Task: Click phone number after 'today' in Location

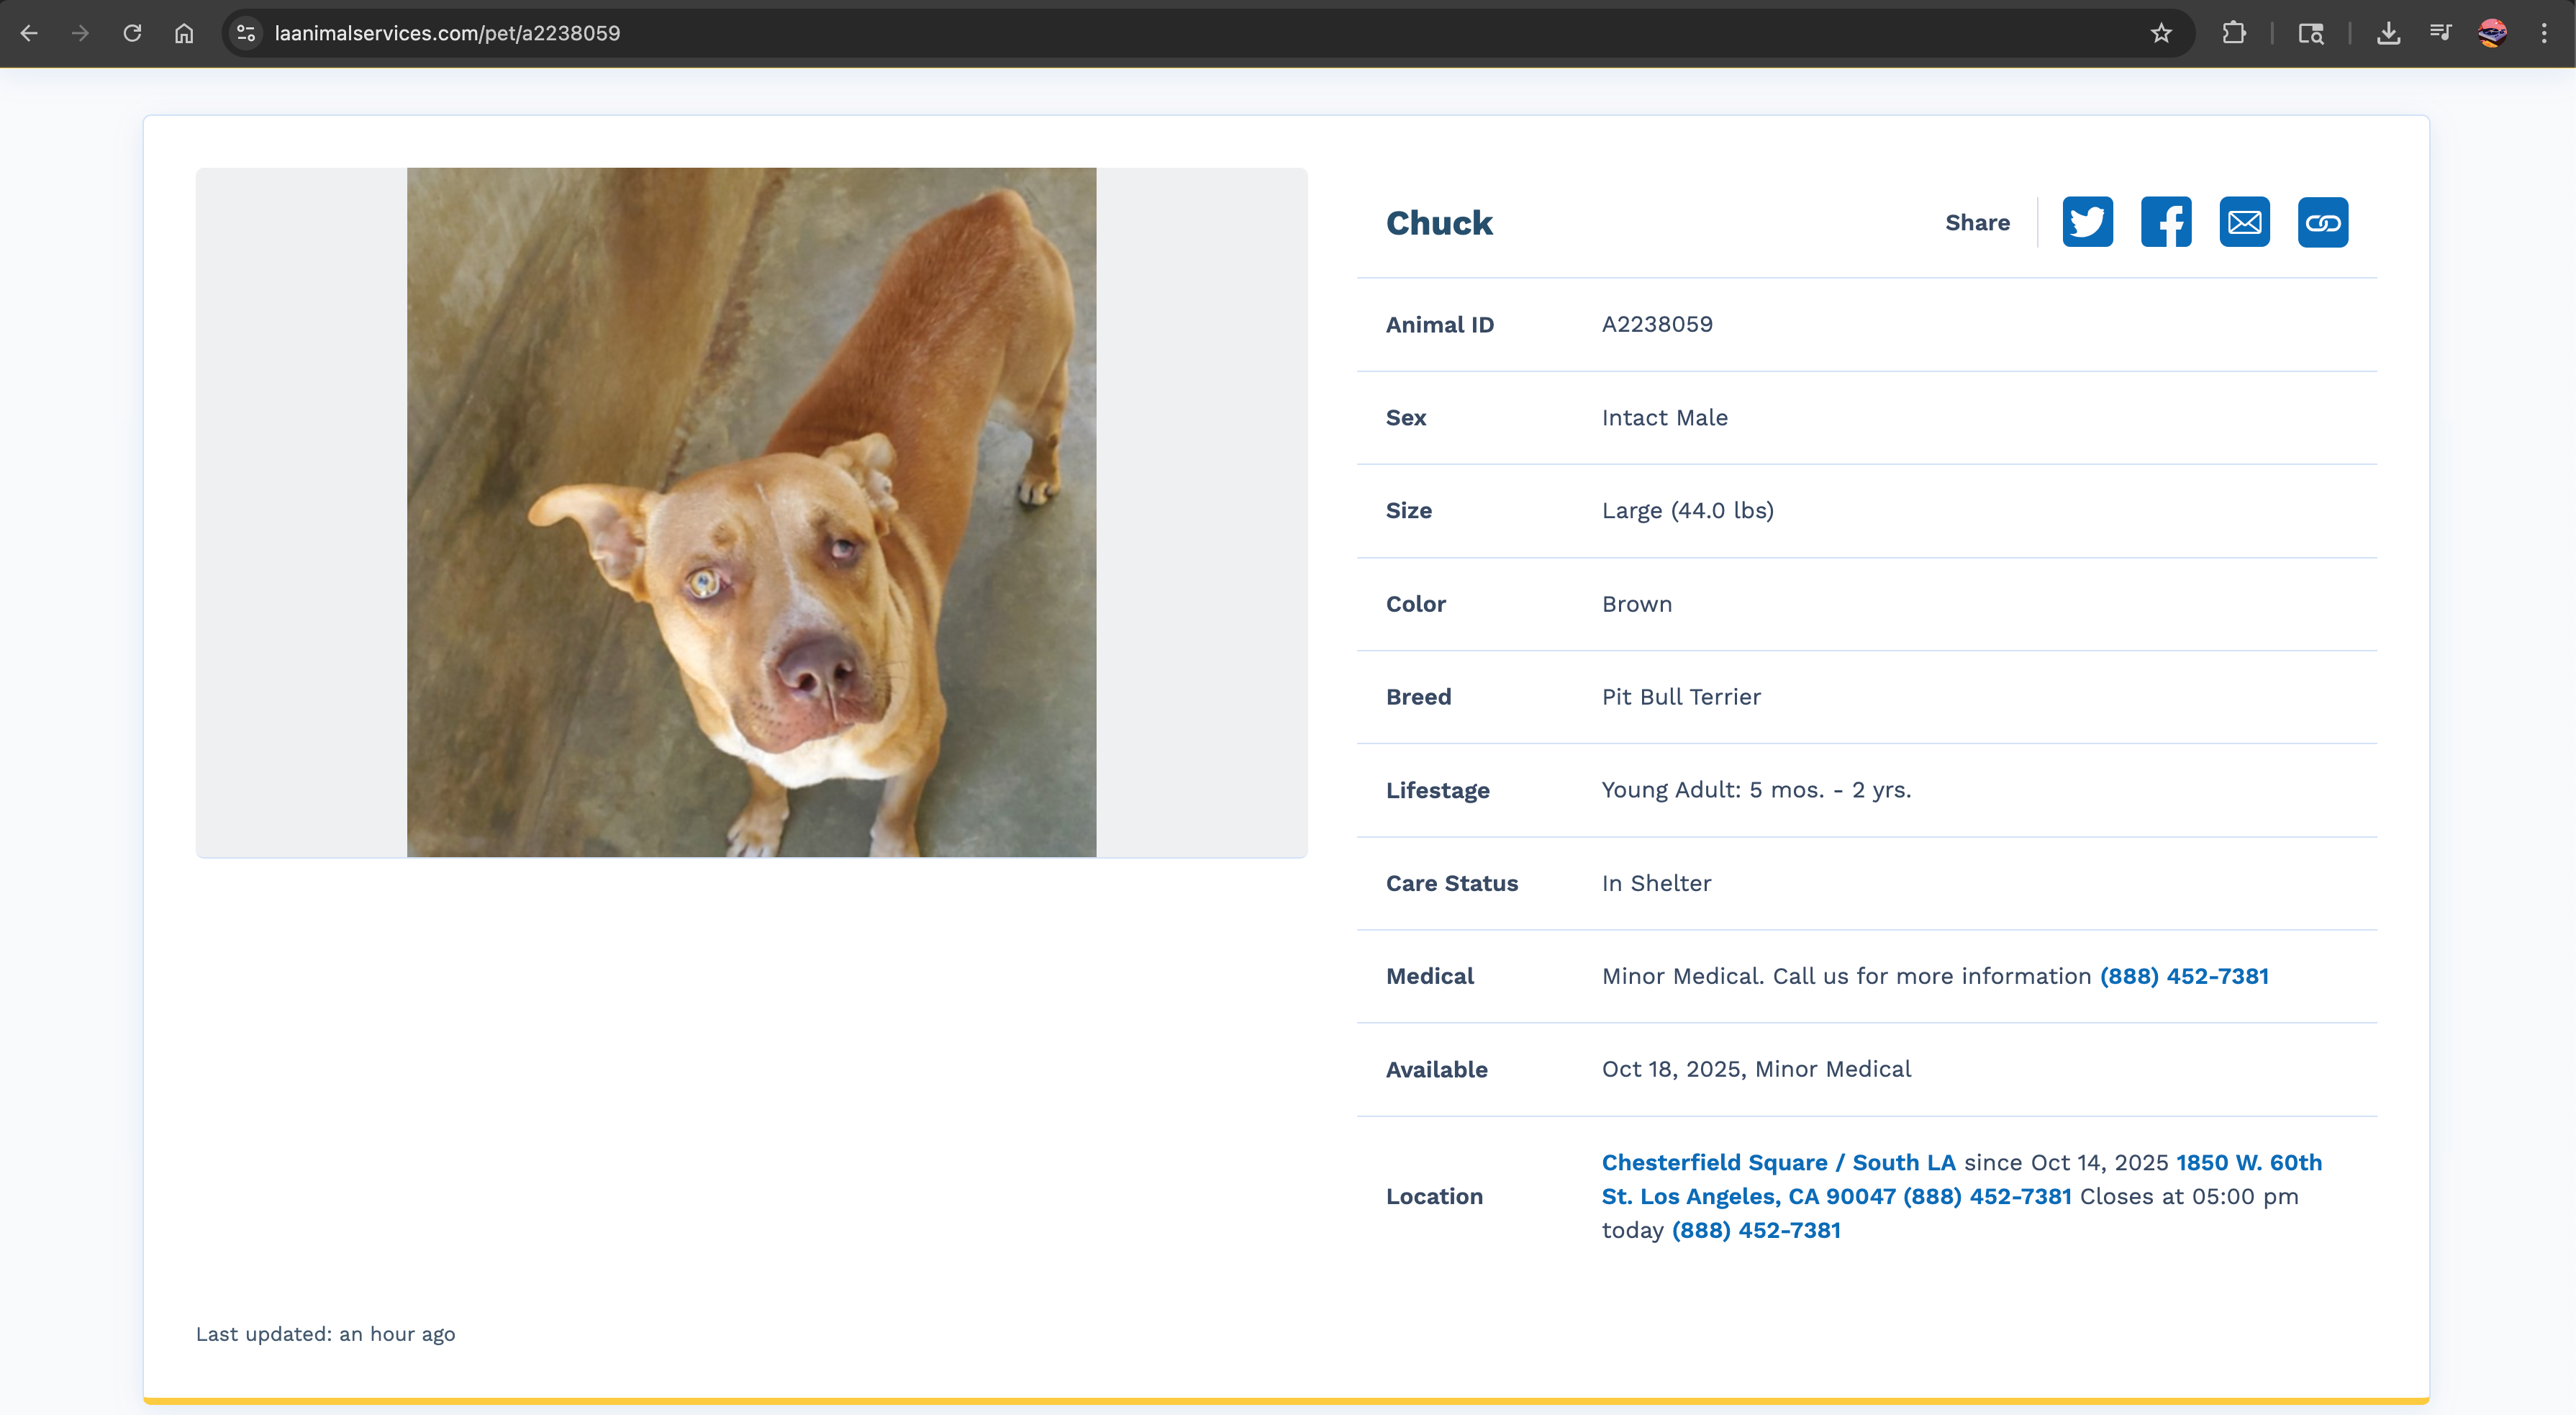Action: click(1756, 1230)
